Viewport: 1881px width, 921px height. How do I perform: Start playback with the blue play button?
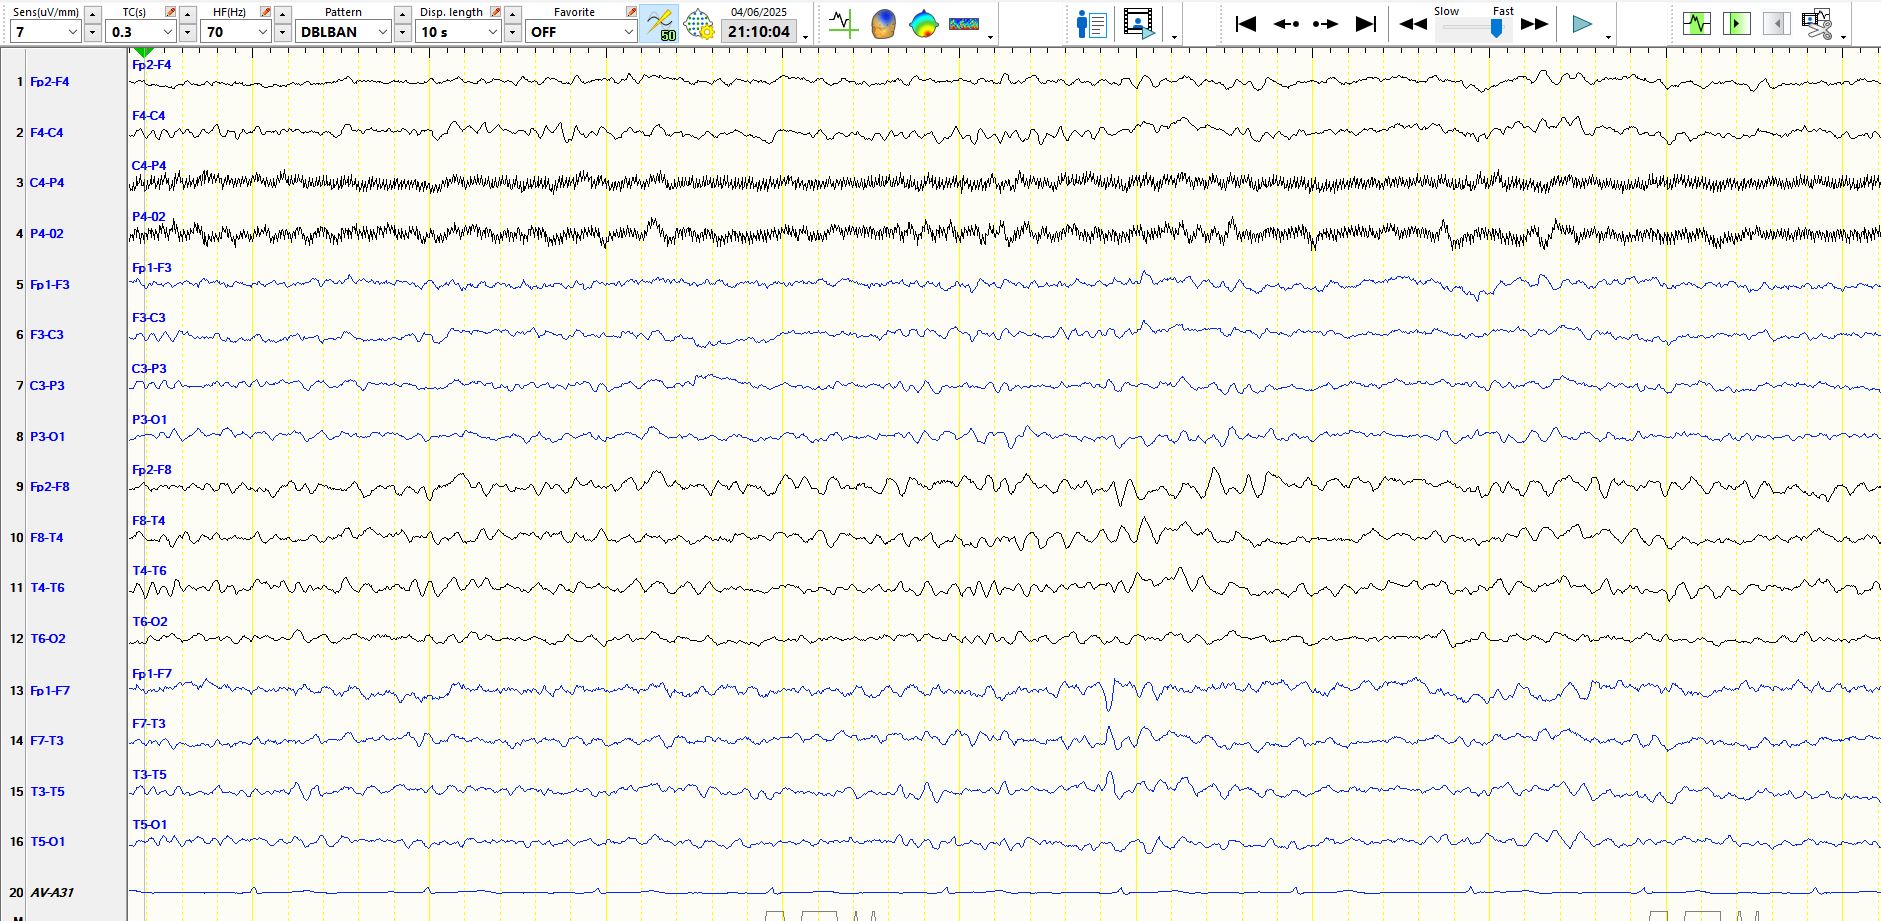[1582, 24]
